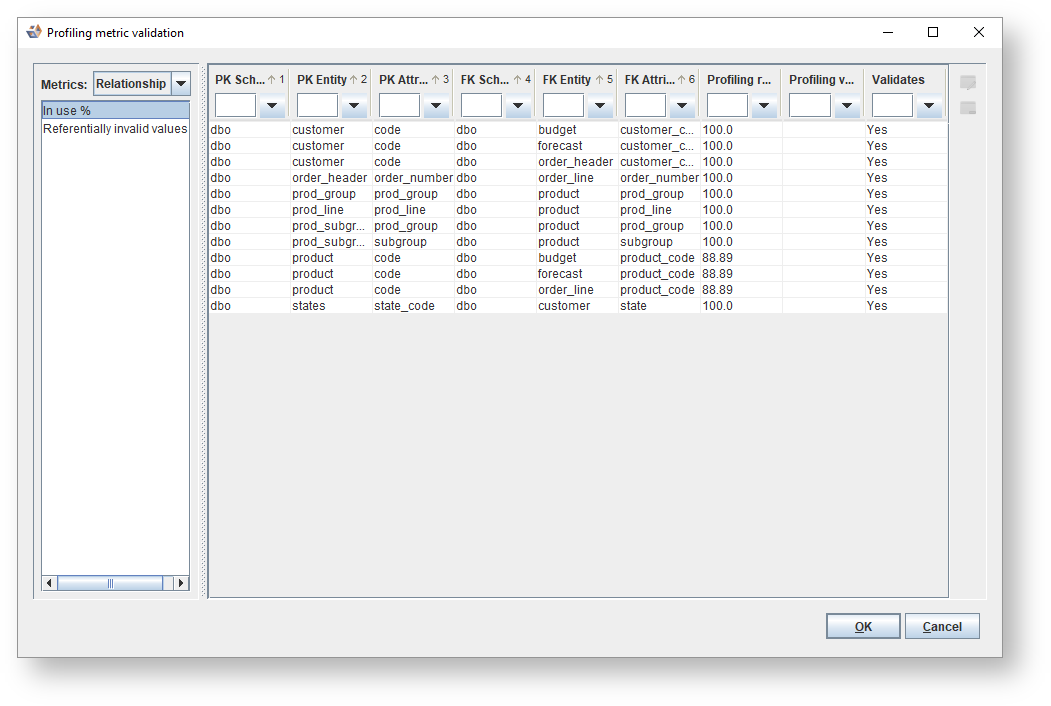
Task: Click the OK button
Action: (x=863, y=626)
